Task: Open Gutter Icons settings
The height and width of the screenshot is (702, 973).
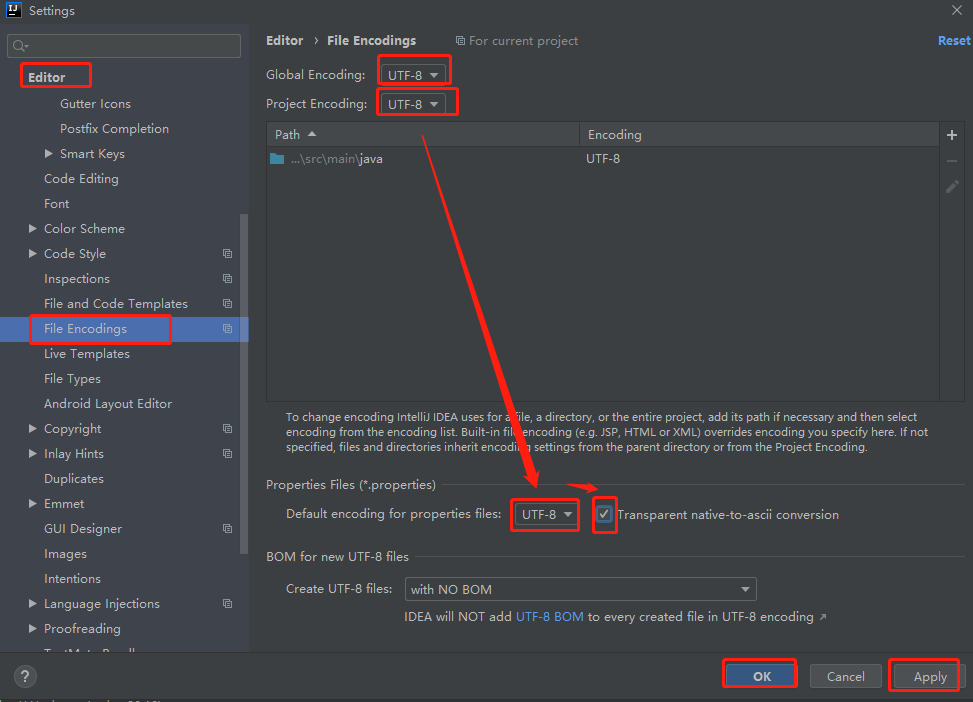Action: pyautogui.click(x=96, y=104)
